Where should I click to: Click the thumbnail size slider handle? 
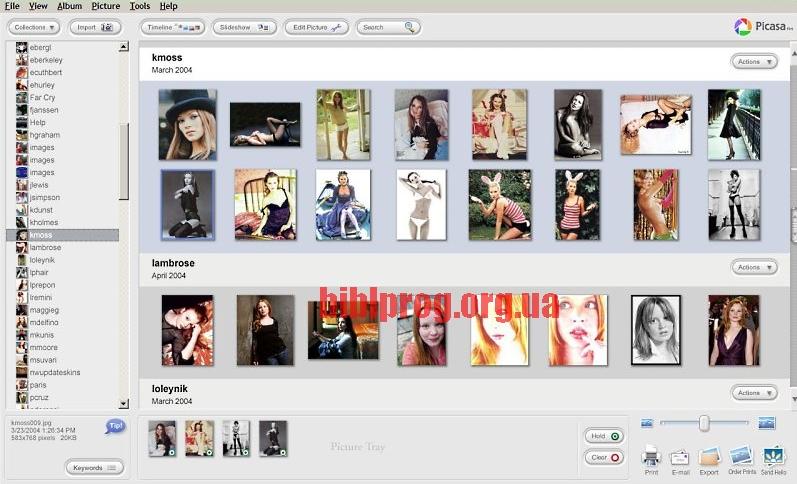(x=704, y=423)
